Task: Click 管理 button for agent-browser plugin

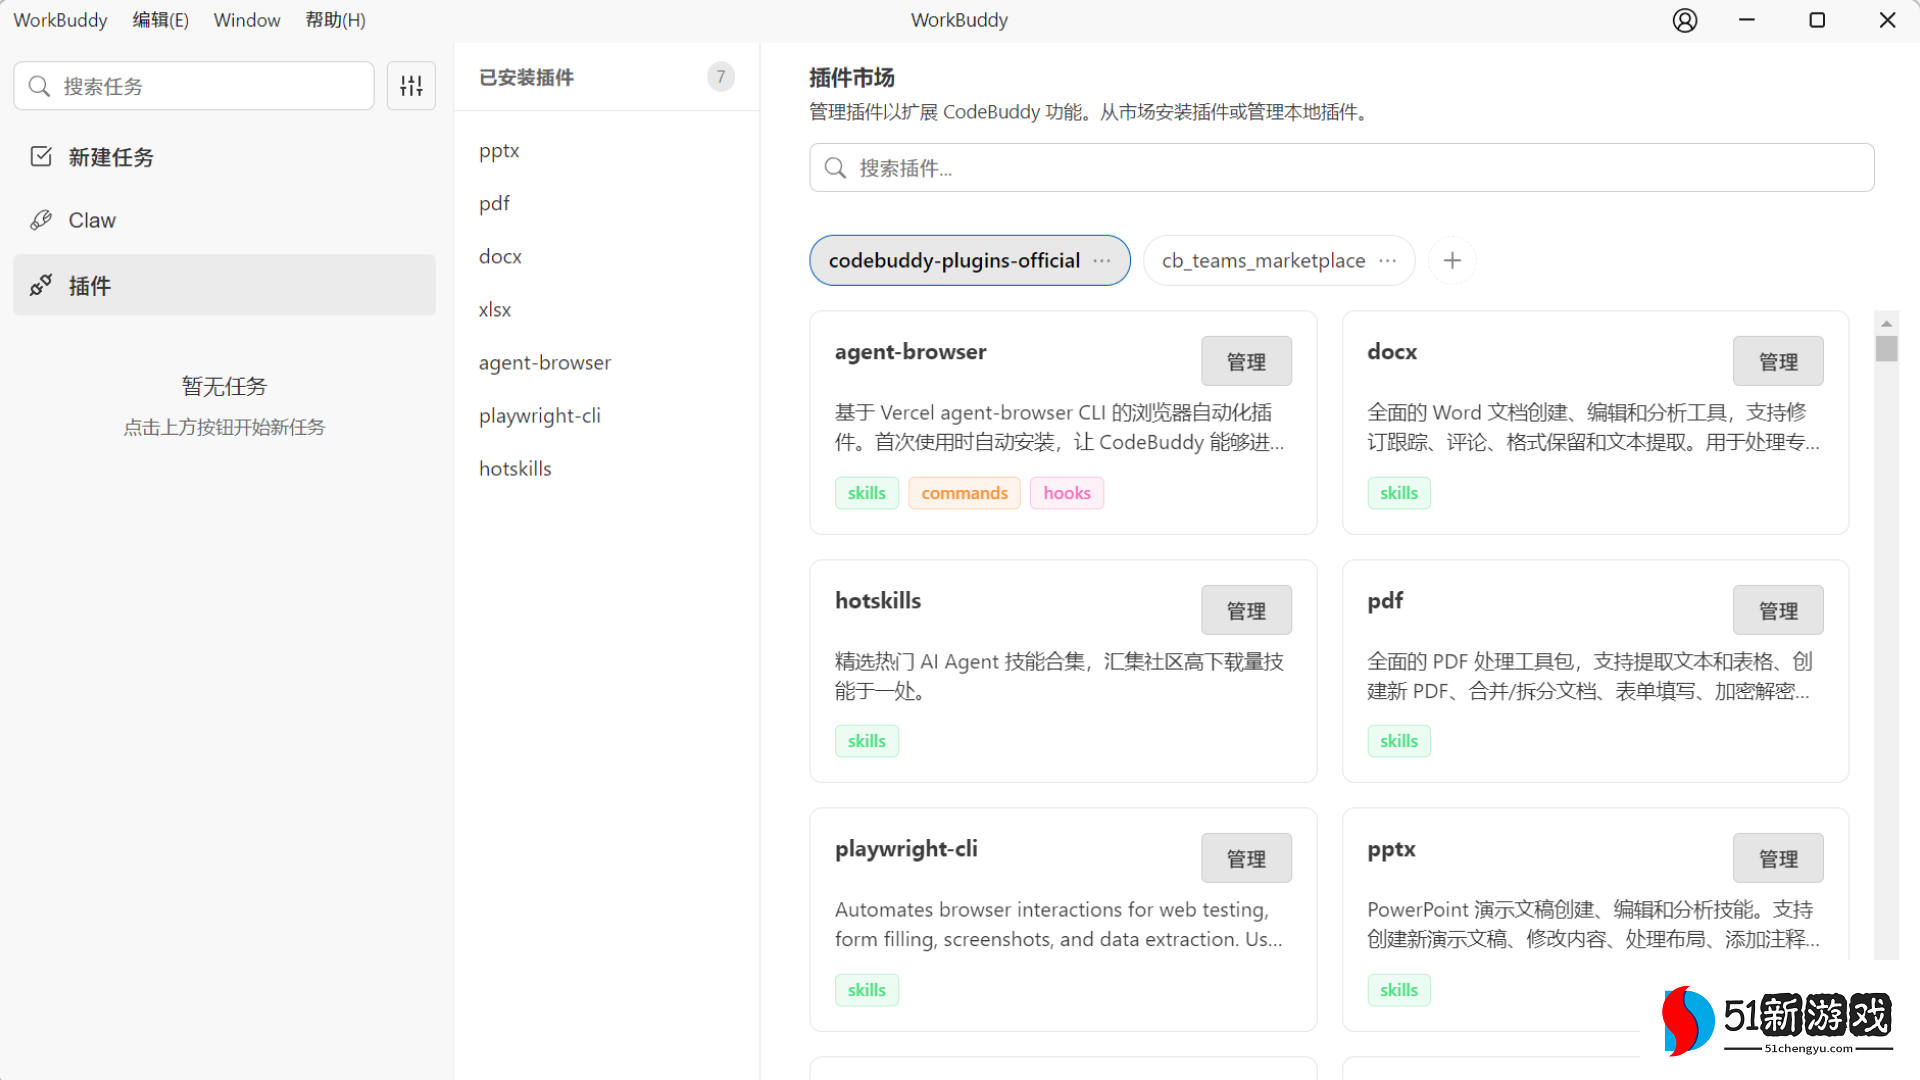Action: 1246,362
